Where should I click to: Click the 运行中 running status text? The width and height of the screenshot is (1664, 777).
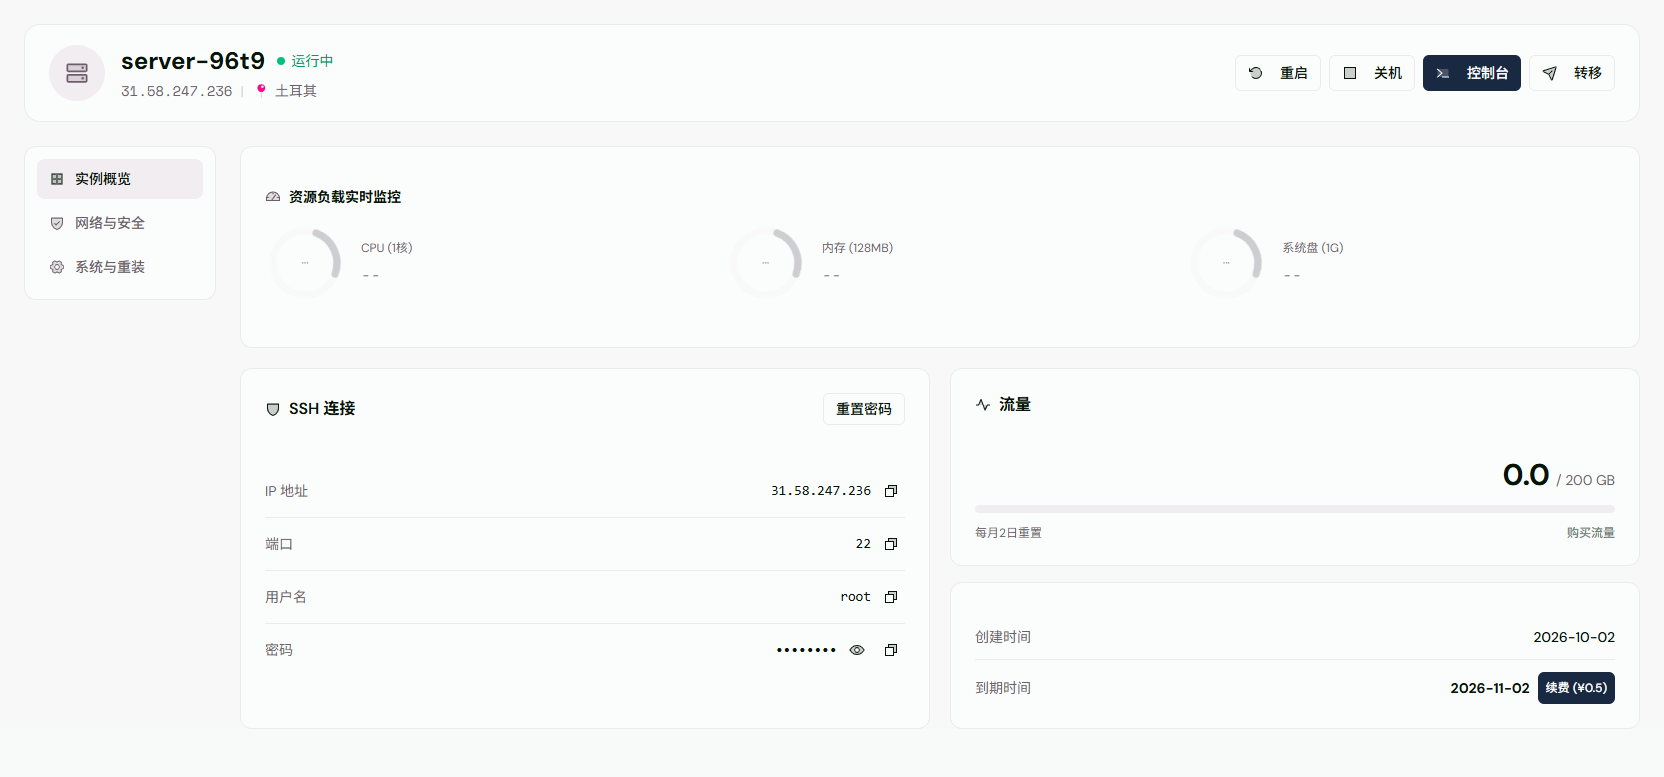tap(312, 61)
